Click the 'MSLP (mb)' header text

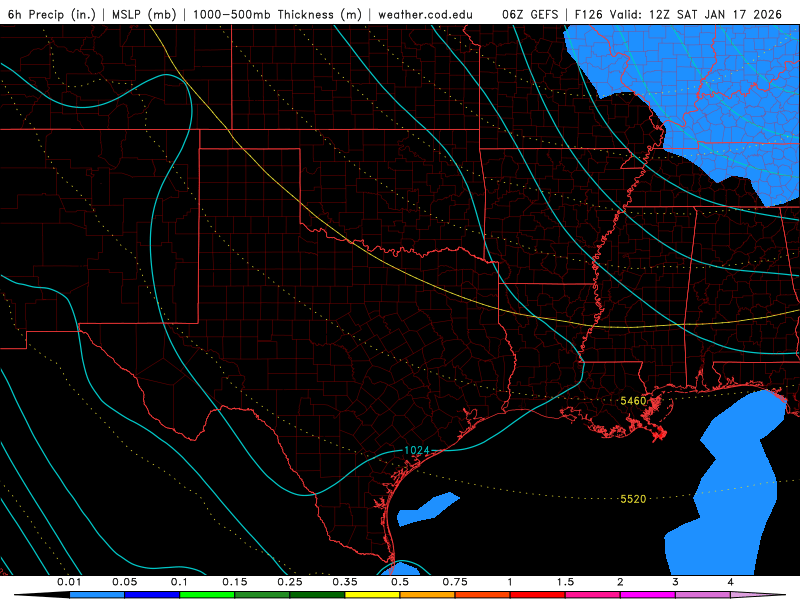144,14
